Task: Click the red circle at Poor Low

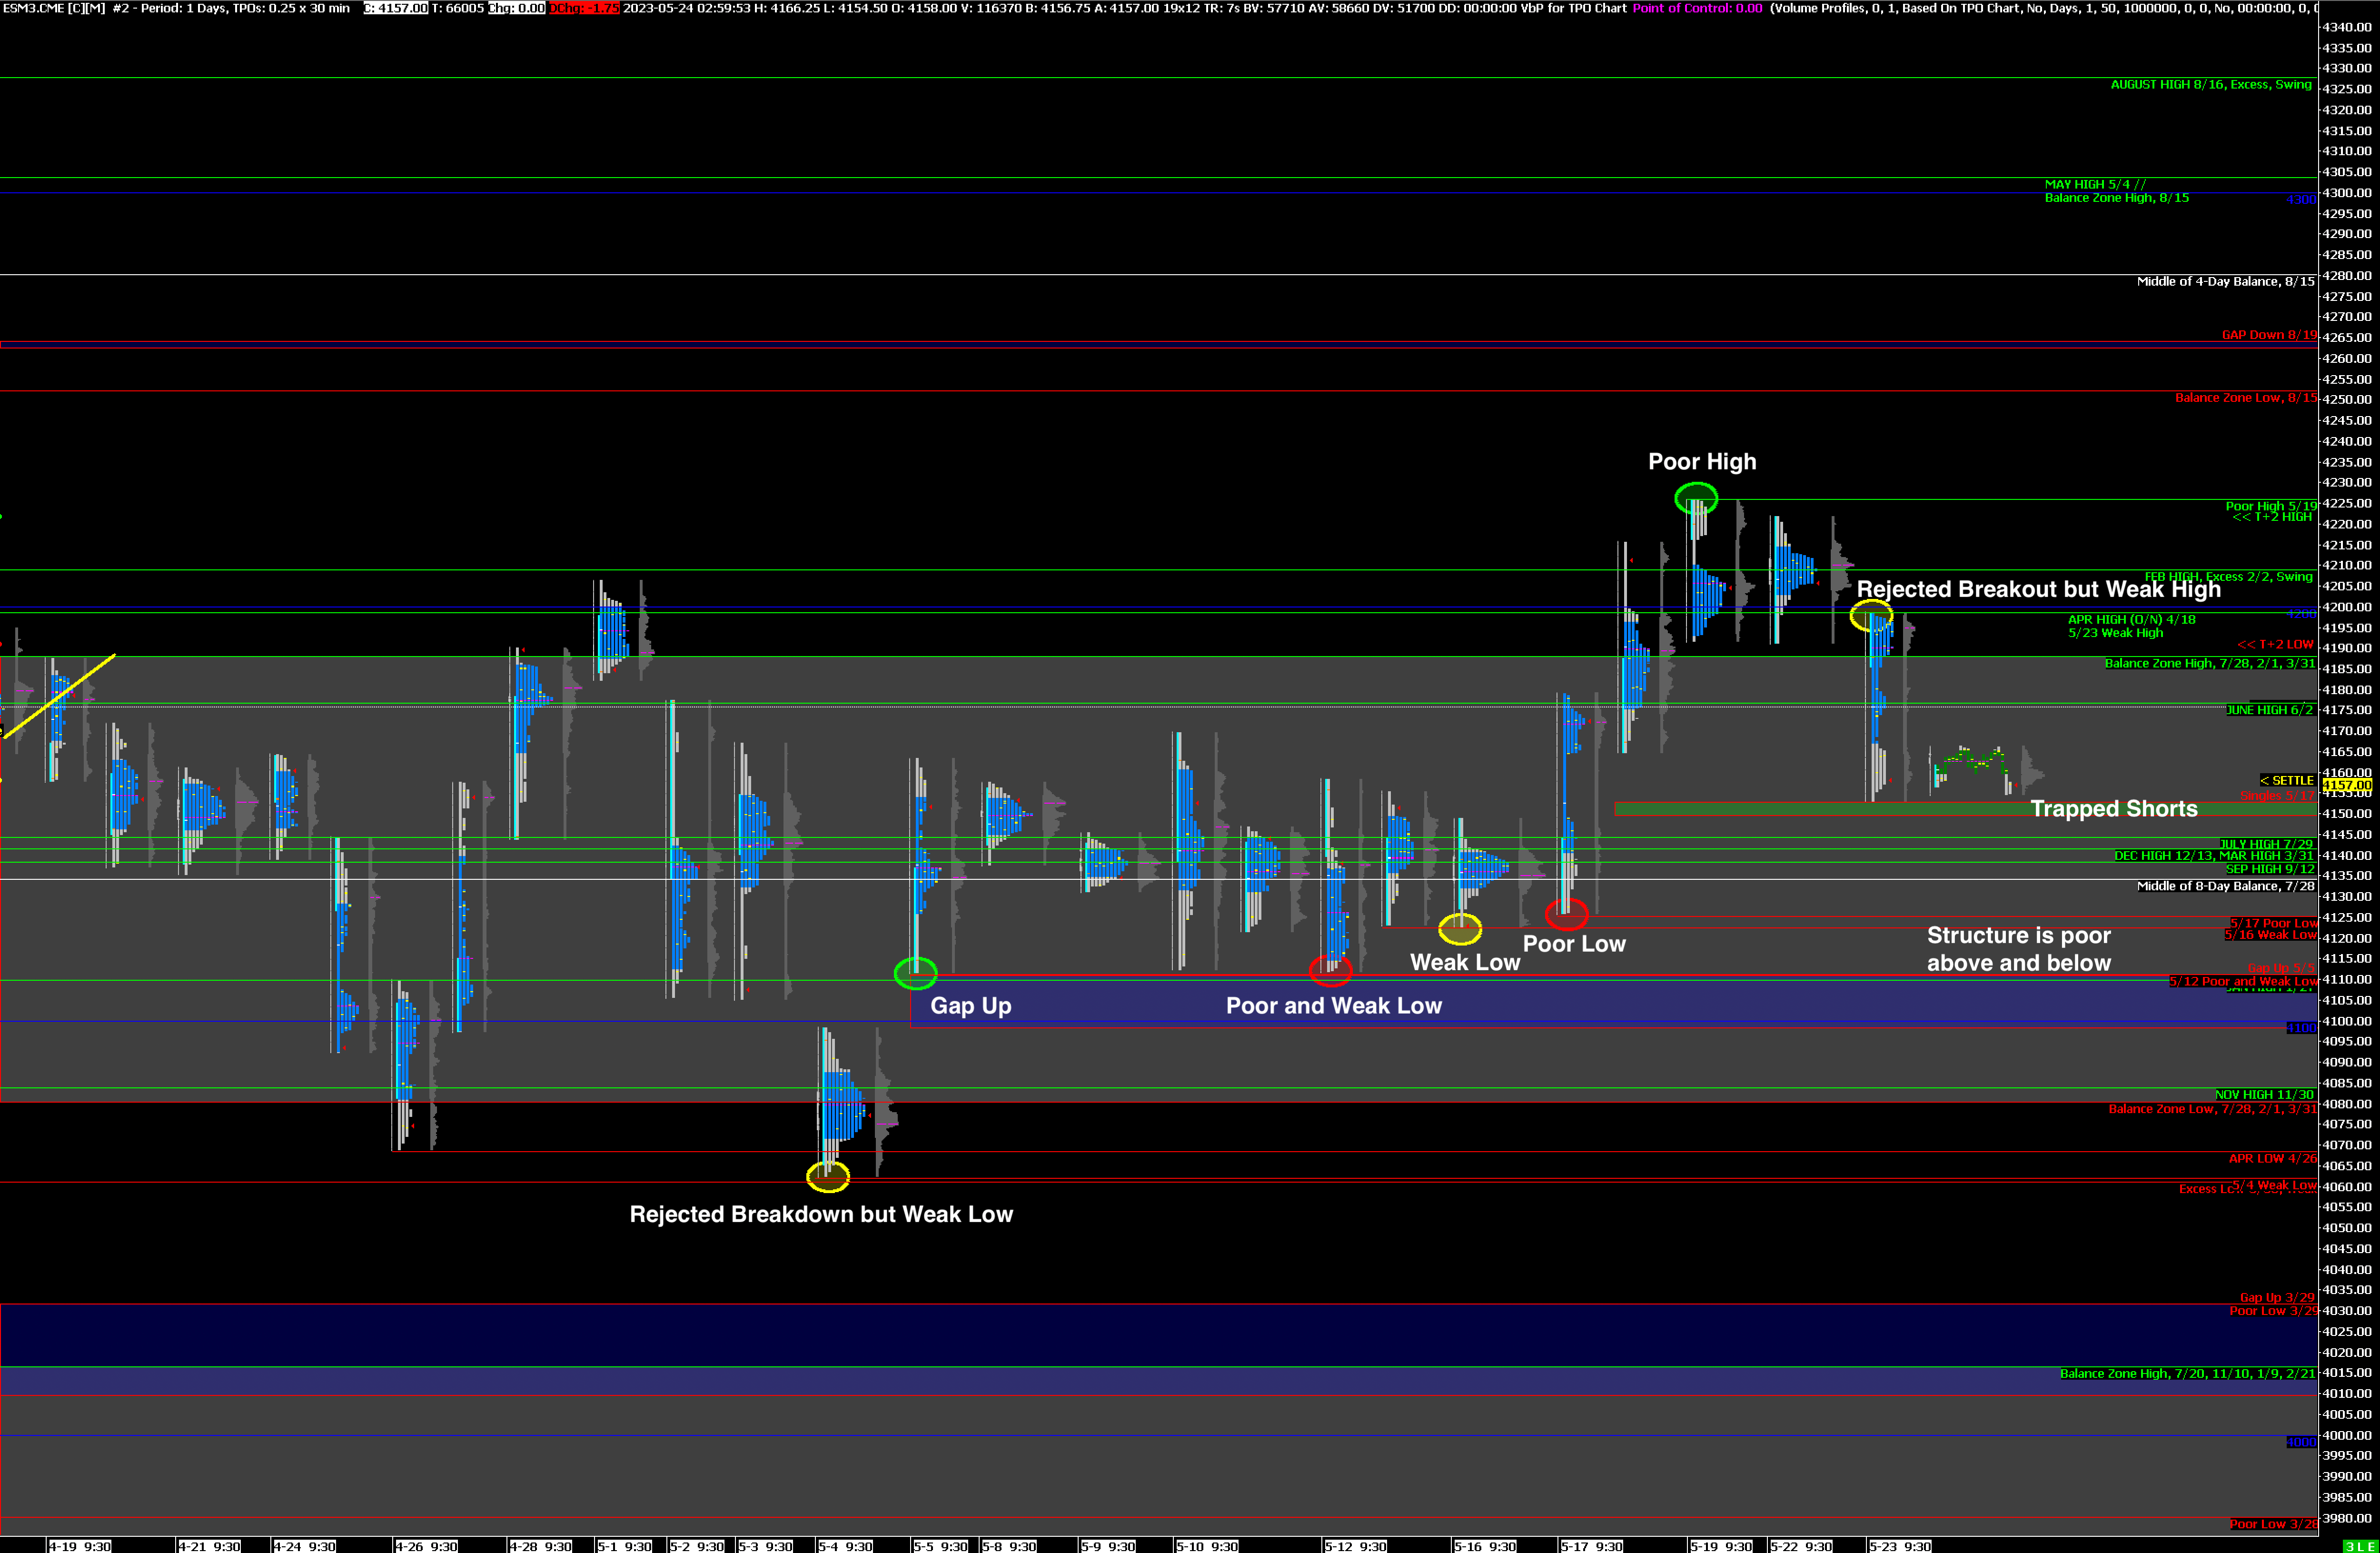Action: [1566, 913]
